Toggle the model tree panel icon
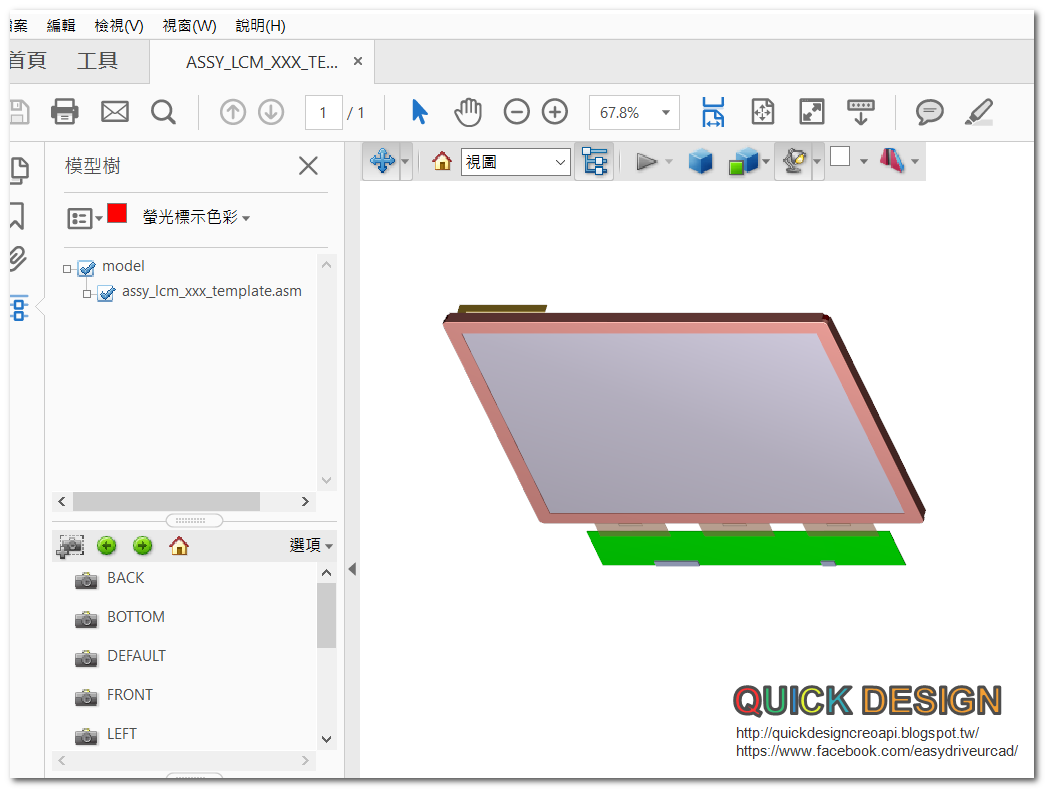The width and height of the screenshot is (1045, 789). click(x=19, y=307)
